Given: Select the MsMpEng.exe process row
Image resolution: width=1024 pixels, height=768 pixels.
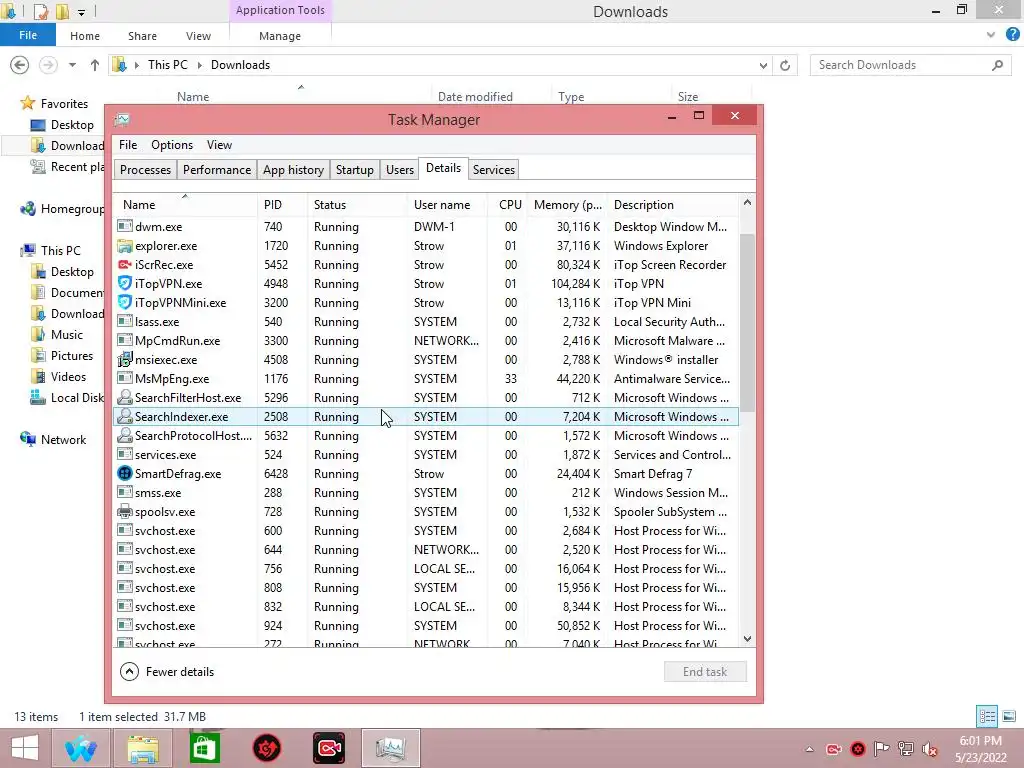Looking at the screenshot, I should click(426, 378).
